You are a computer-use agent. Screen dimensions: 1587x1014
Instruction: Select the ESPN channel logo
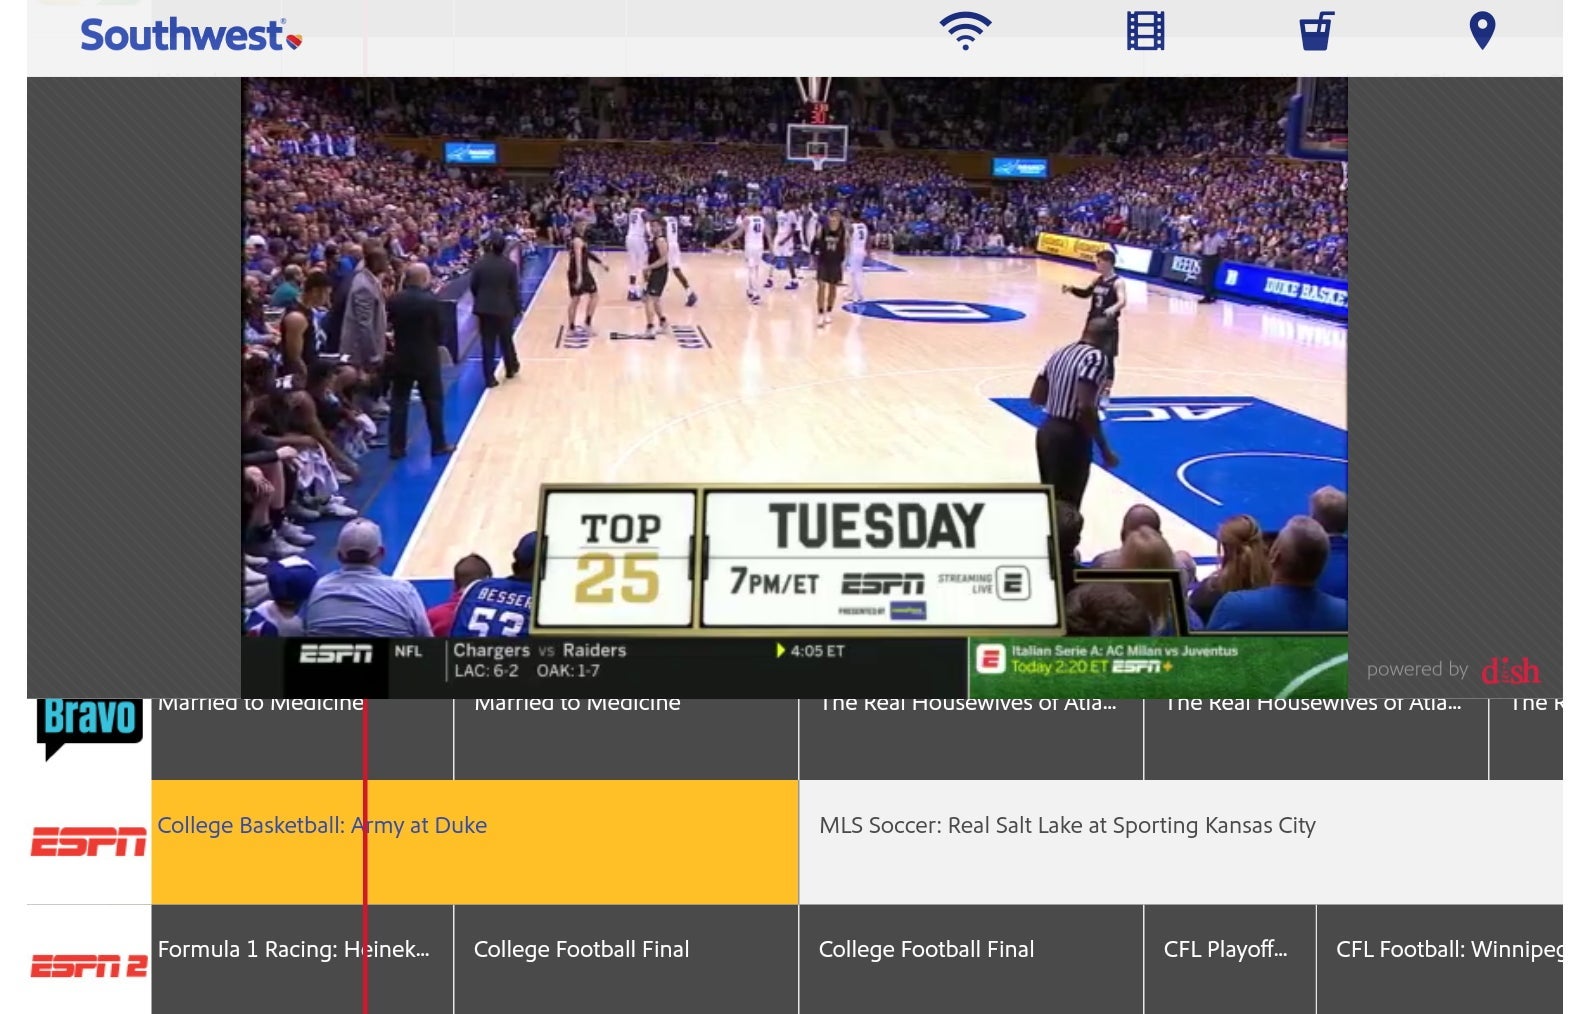[89, 842]
